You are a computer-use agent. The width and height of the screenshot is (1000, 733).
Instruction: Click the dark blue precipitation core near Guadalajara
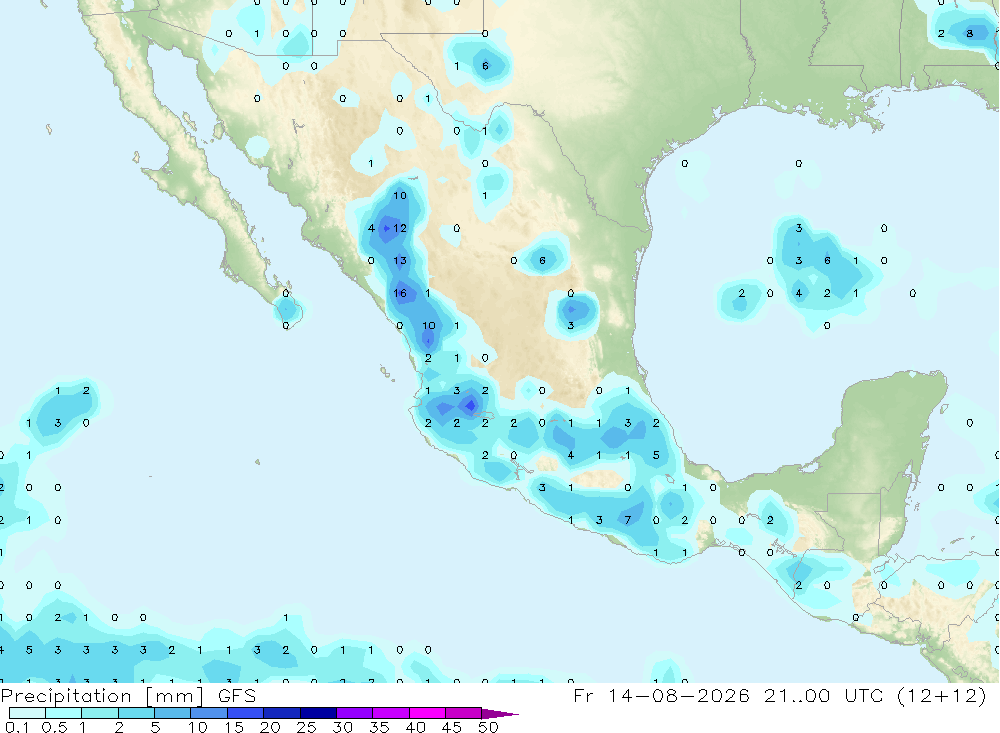point(471,404)
